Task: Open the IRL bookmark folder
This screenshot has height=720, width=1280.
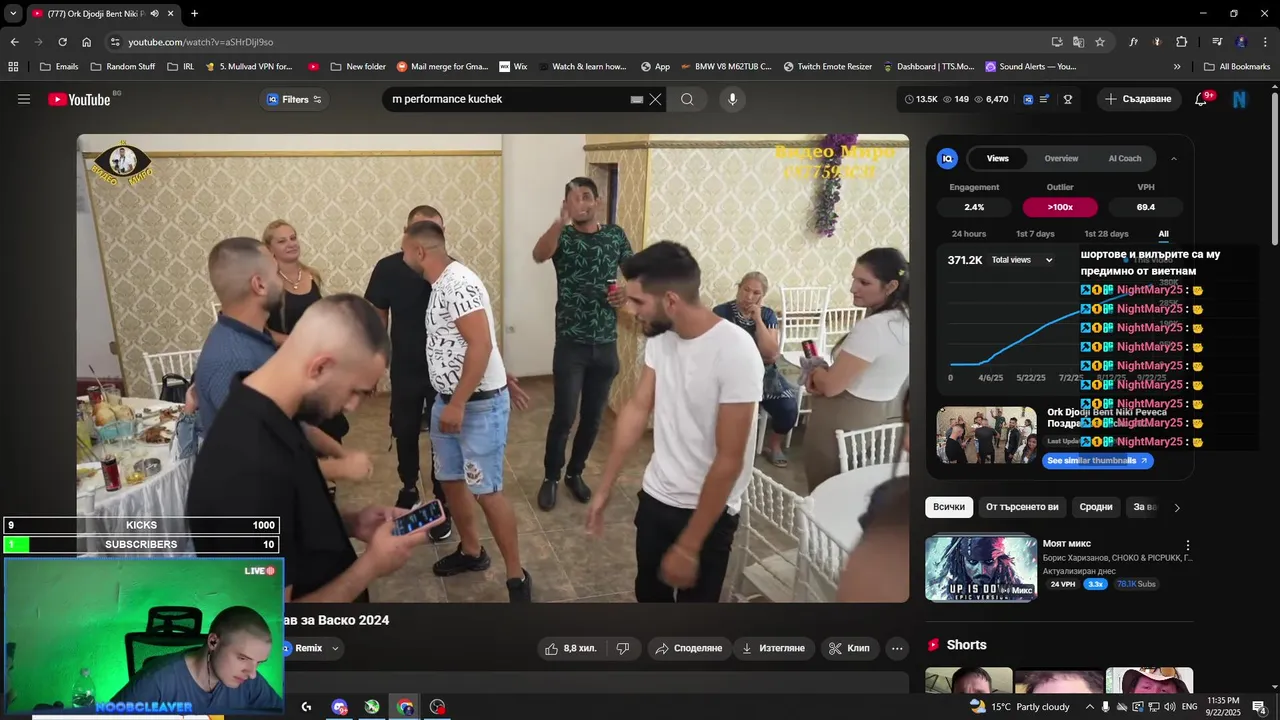Action: [x=181, y=67]
